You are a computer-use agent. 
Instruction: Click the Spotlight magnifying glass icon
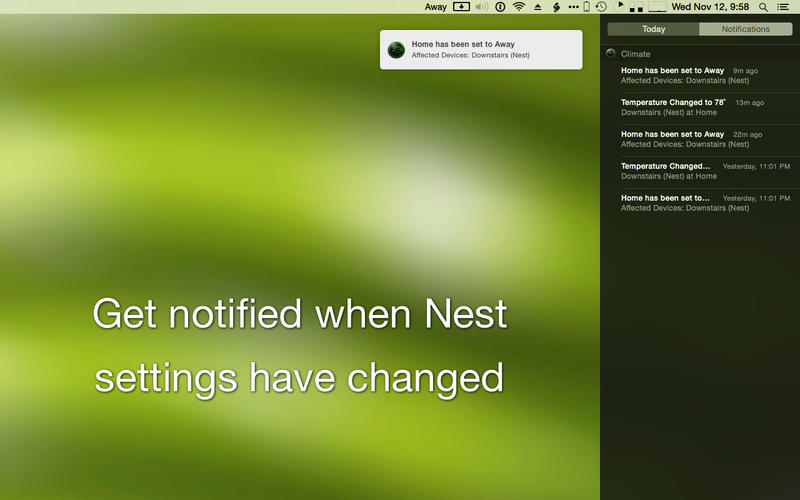coord(764,7)
